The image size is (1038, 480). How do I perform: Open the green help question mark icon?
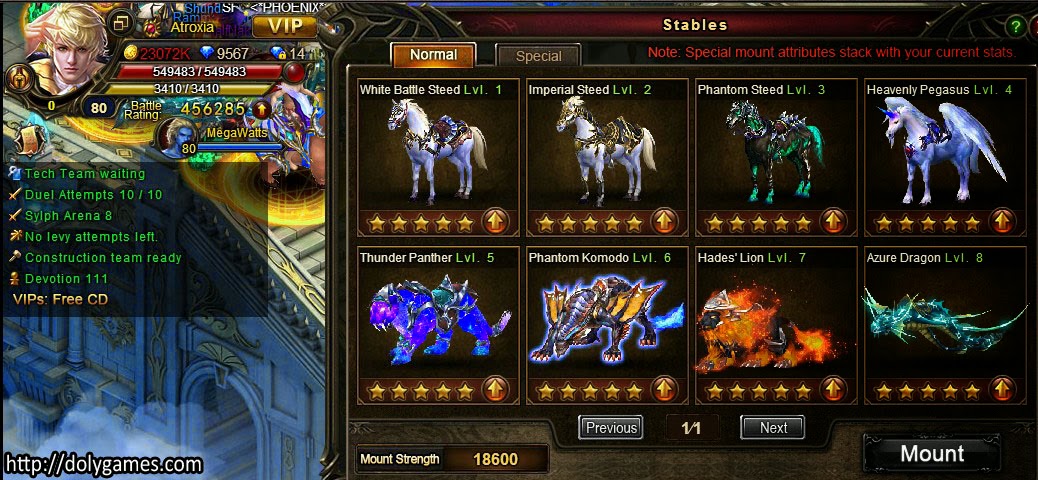(x=1015, y=27)
